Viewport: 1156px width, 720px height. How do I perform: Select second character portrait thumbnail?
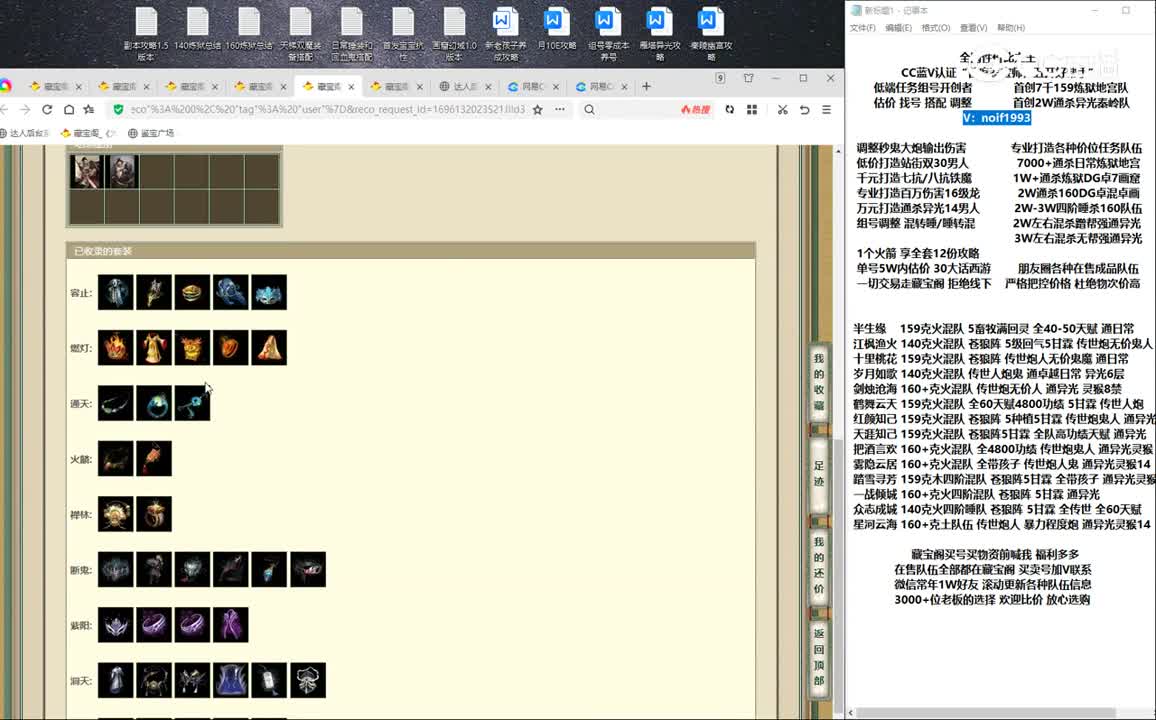pyautogui.click(x=122, y=172)
